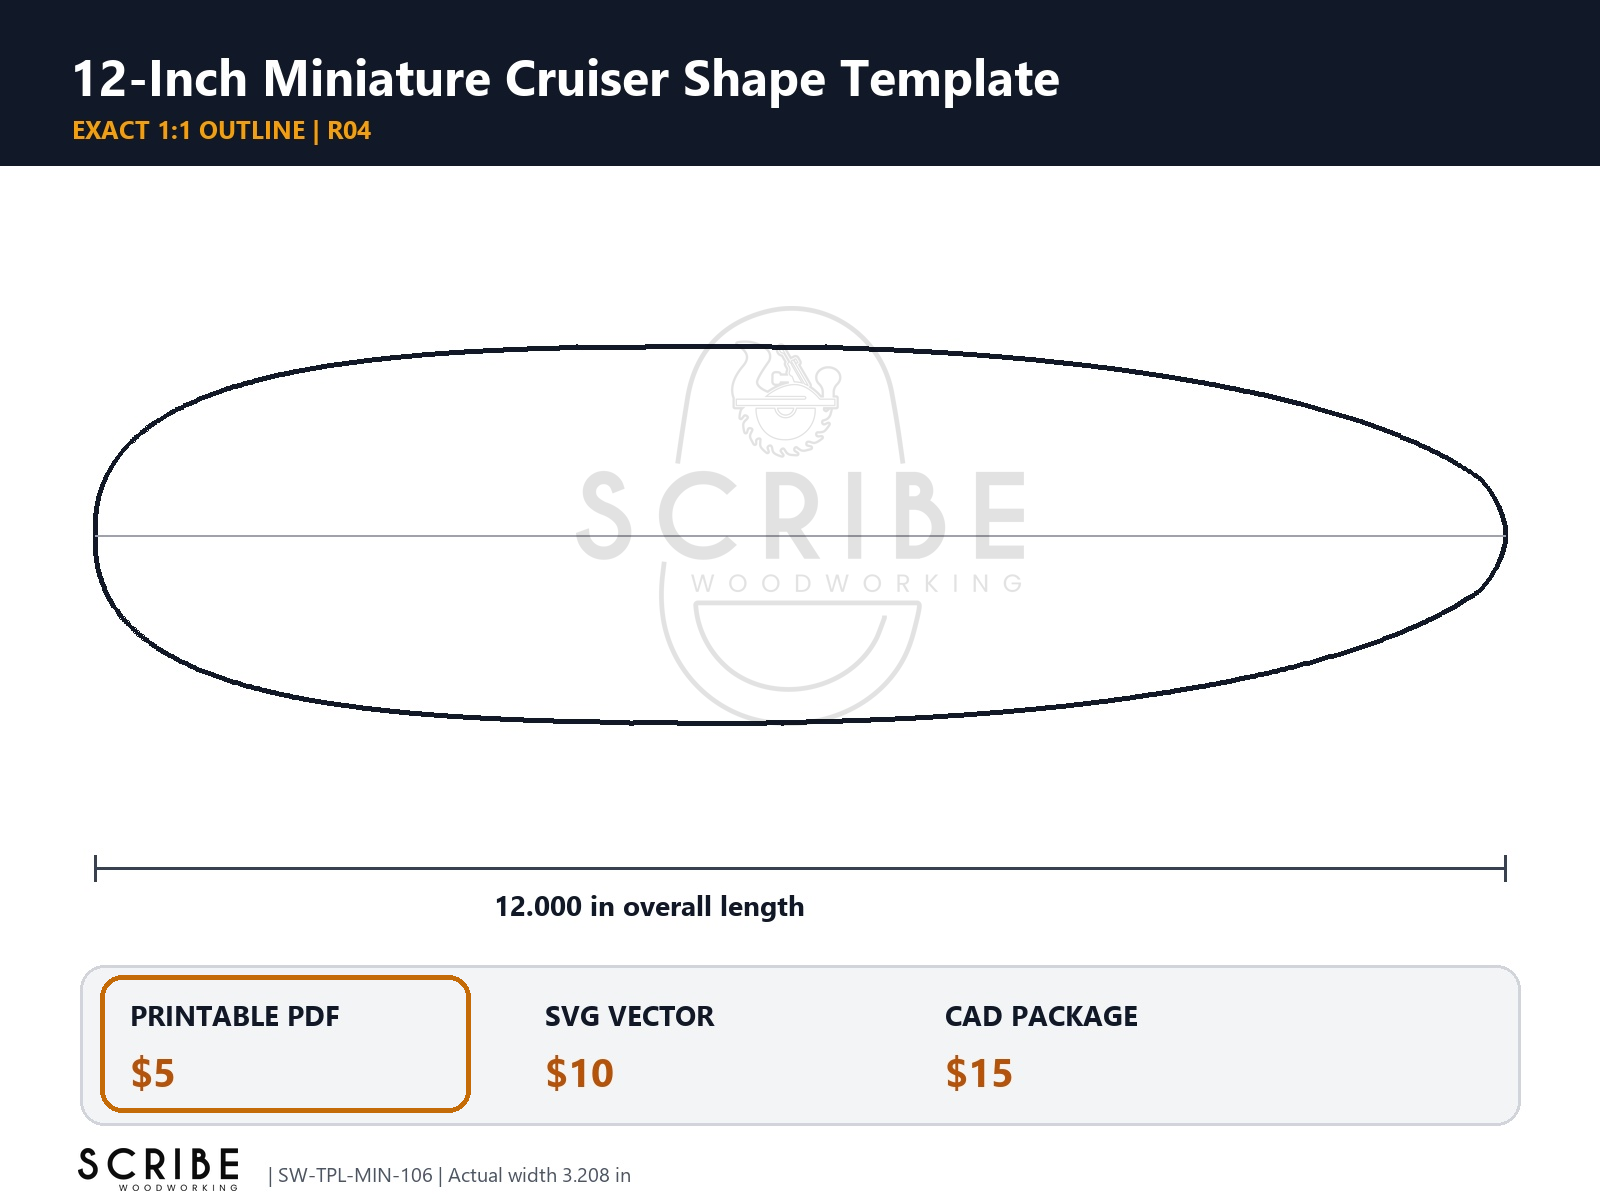The width and height of the screenshot is (1600, 1200).
Task: Click the $10 price under SVG Vector
Action: click(x=580, y=1073)
